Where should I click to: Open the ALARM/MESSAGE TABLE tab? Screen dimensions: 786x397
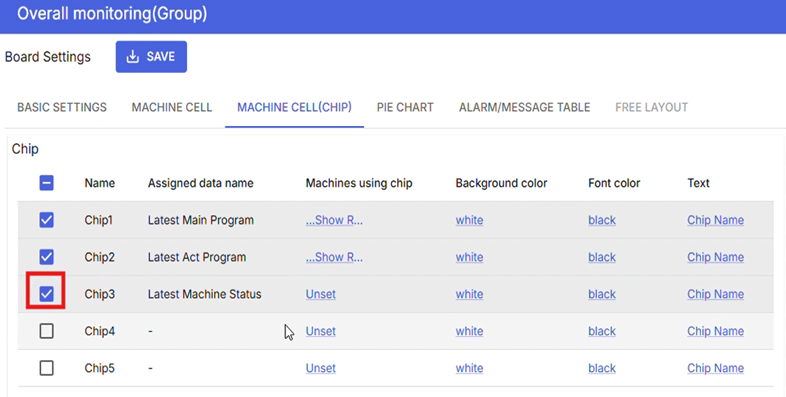coord(524,107)
